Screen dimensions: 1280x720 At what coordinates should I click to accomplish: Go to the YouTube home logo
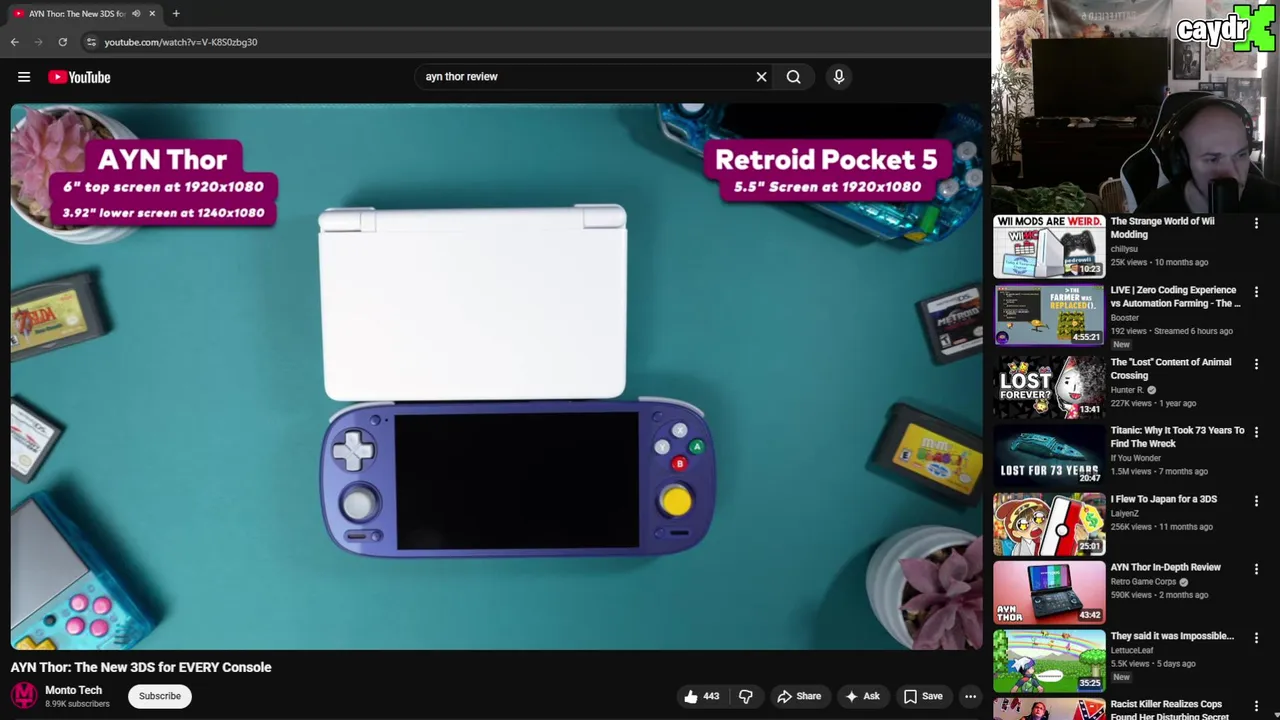tap(79, 77)
